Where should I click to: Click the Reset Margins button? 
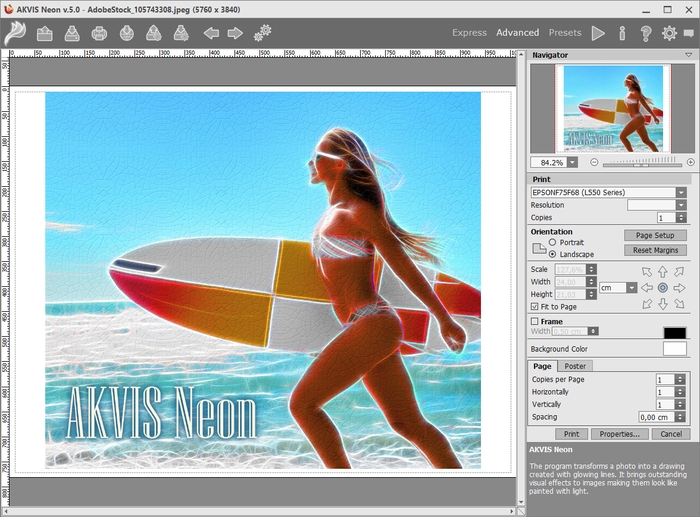pos(655,250)
